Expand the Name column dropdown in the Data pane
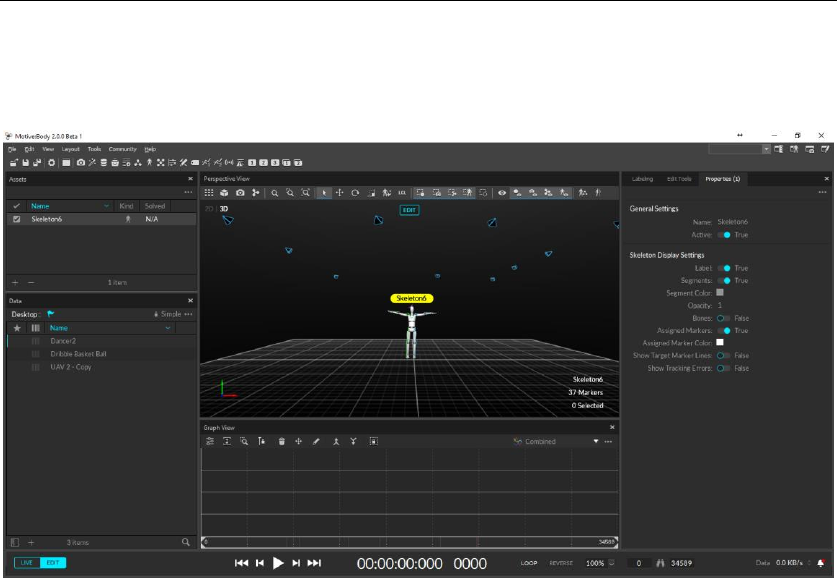Screen dimensions: 837x578 (167, 328)
